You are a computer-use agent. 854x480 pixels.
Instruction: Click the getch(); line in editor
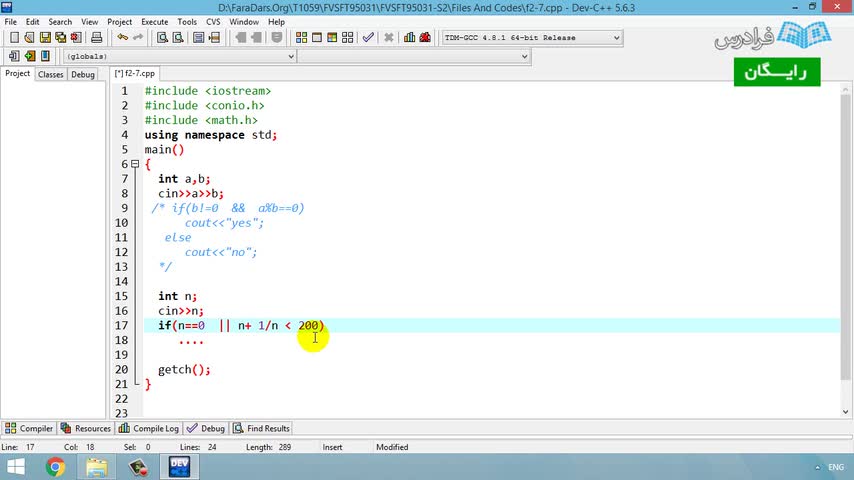pos(184,369)
